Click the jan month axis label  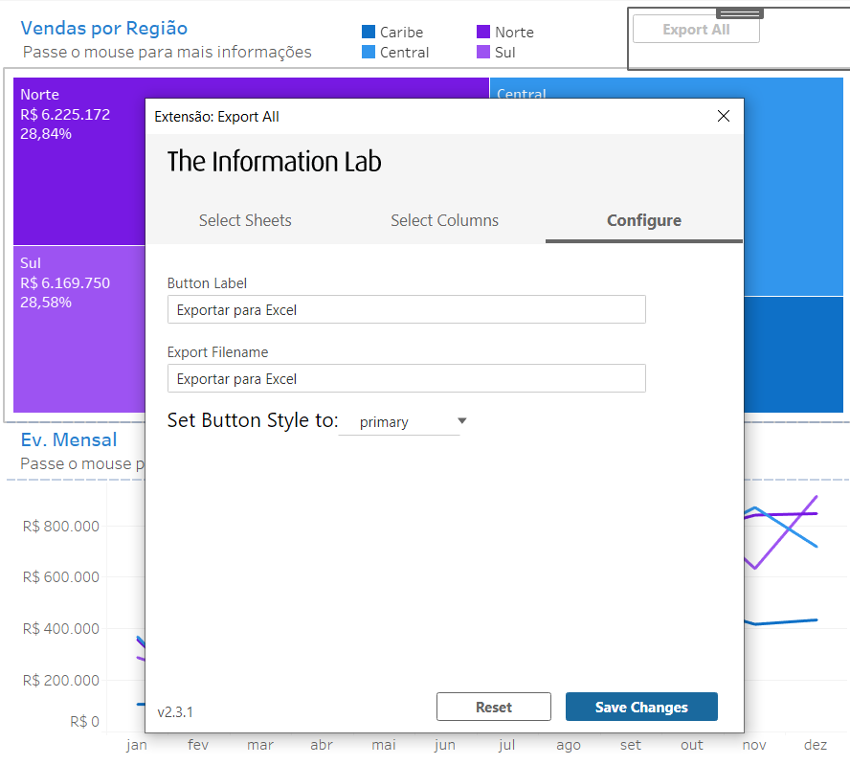[x=137, y=745]
